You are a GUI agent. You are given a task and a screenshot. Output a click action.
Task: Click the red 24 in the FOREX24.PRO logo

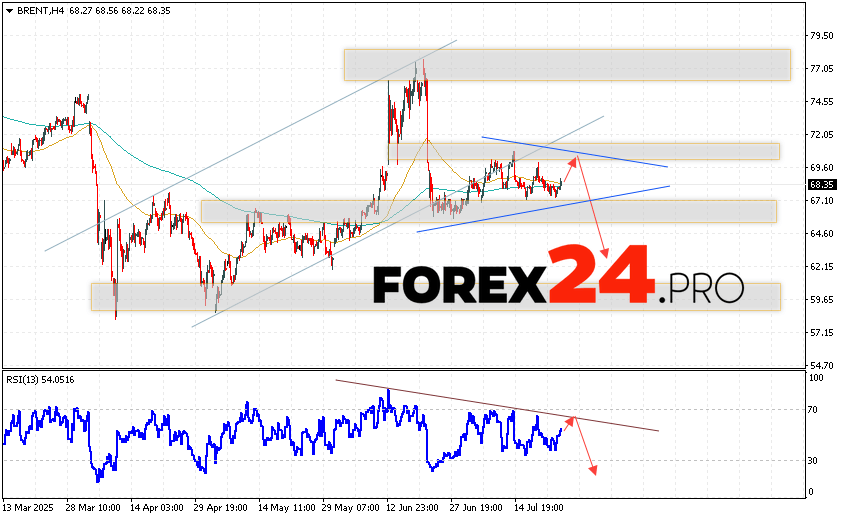(x=601, y=276)
